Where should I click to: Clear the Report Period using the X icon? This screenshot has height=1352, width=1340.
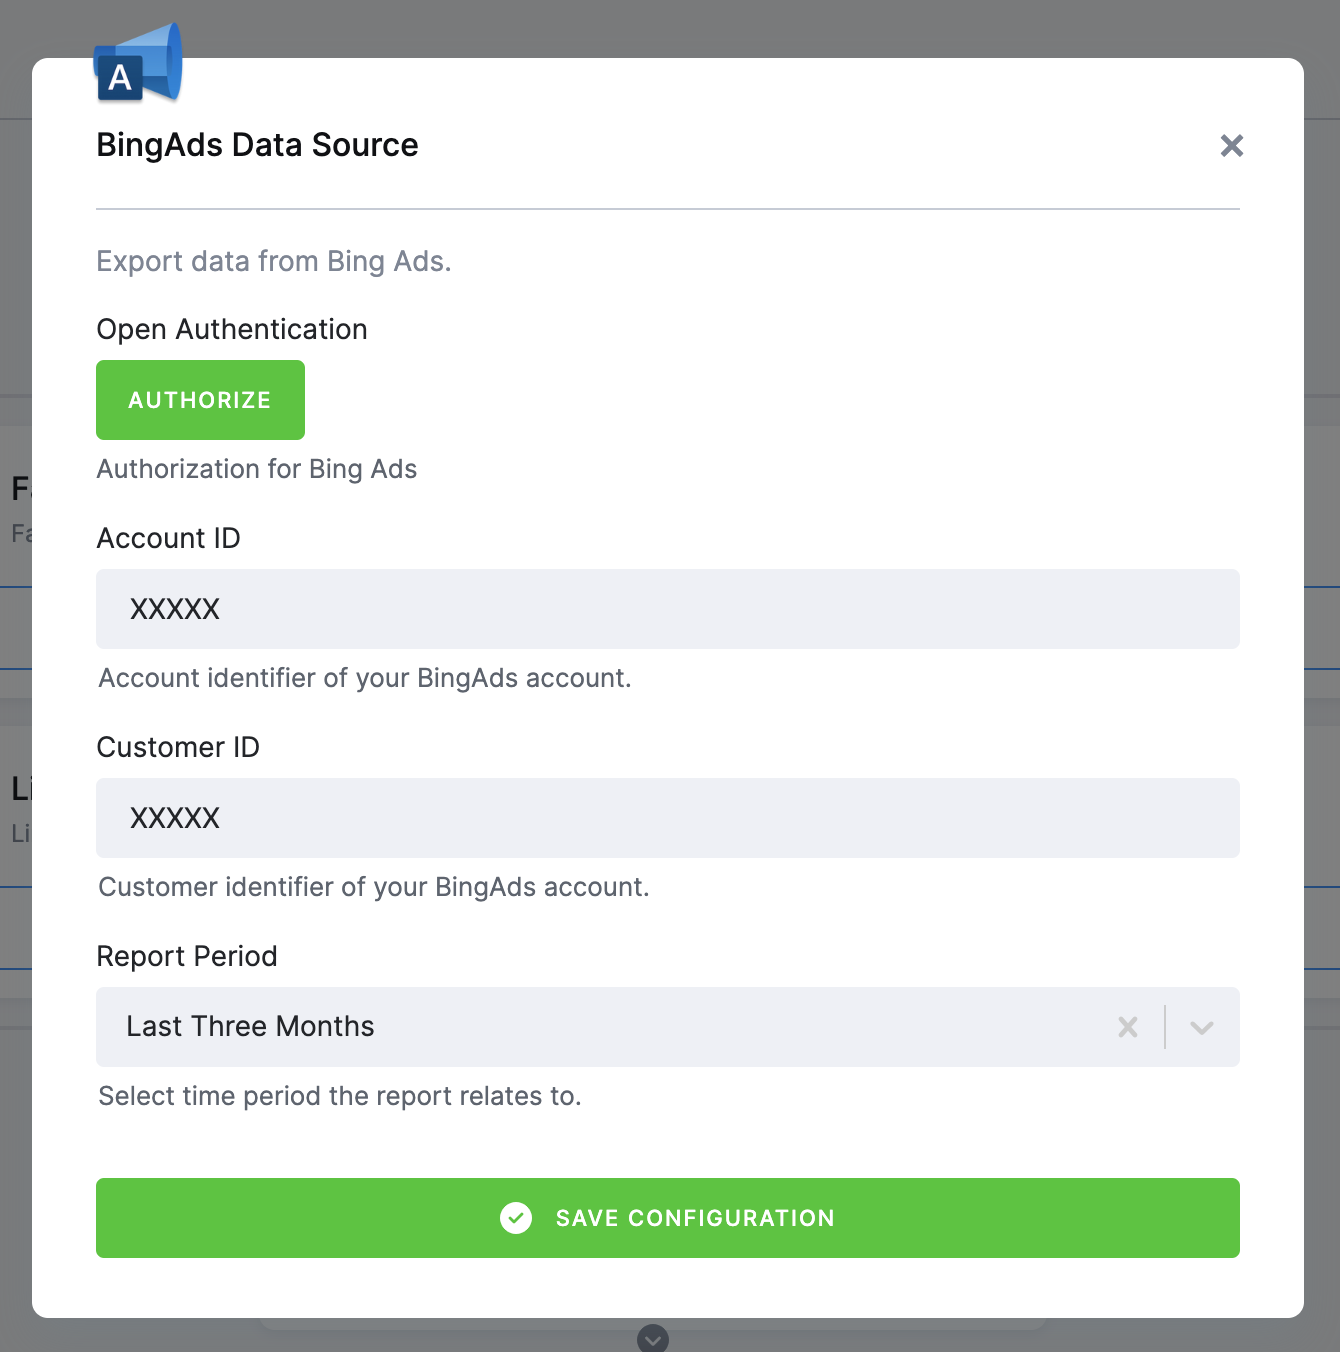(1128, 1027)
